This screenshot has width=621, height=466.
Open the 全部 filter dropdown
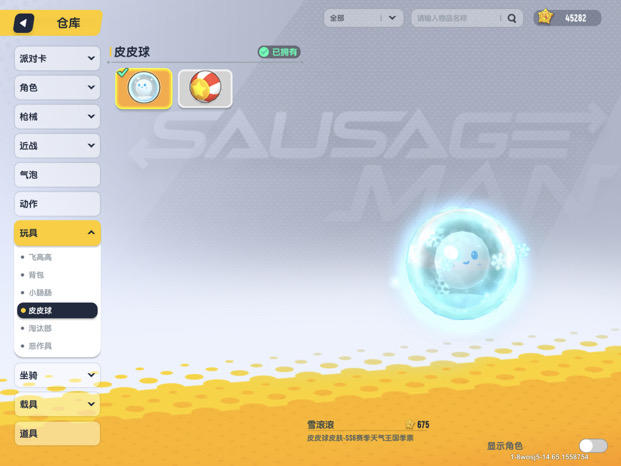pos(364,18)
